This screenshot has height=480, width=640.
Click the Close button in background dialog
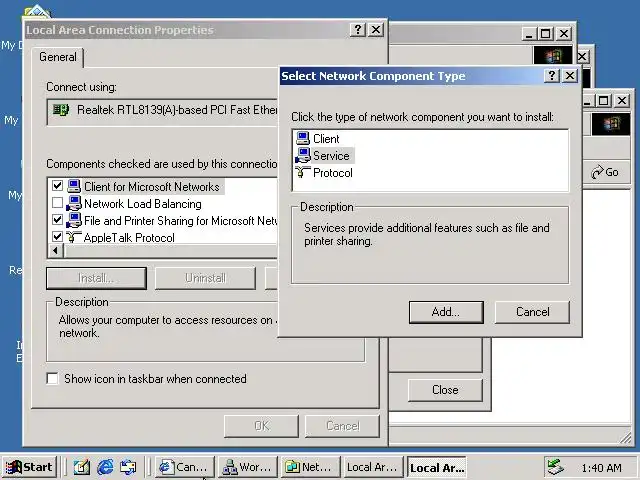pyautogui.click(x=445, y=390)
